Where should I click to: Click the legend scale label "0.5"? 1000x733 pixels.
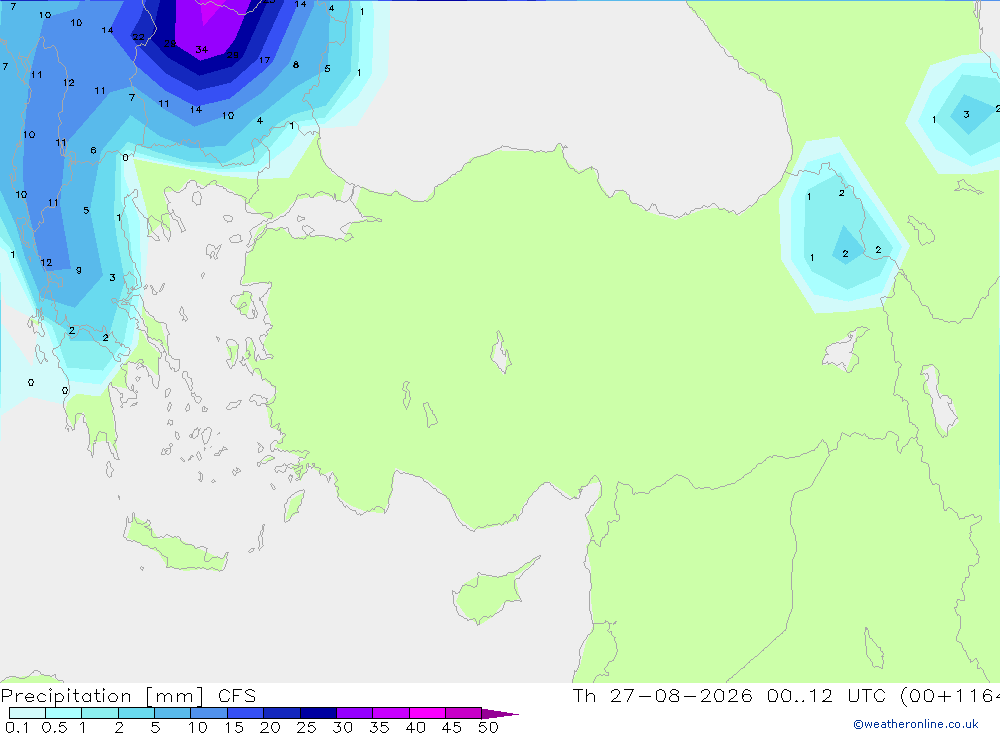point(54,727)
